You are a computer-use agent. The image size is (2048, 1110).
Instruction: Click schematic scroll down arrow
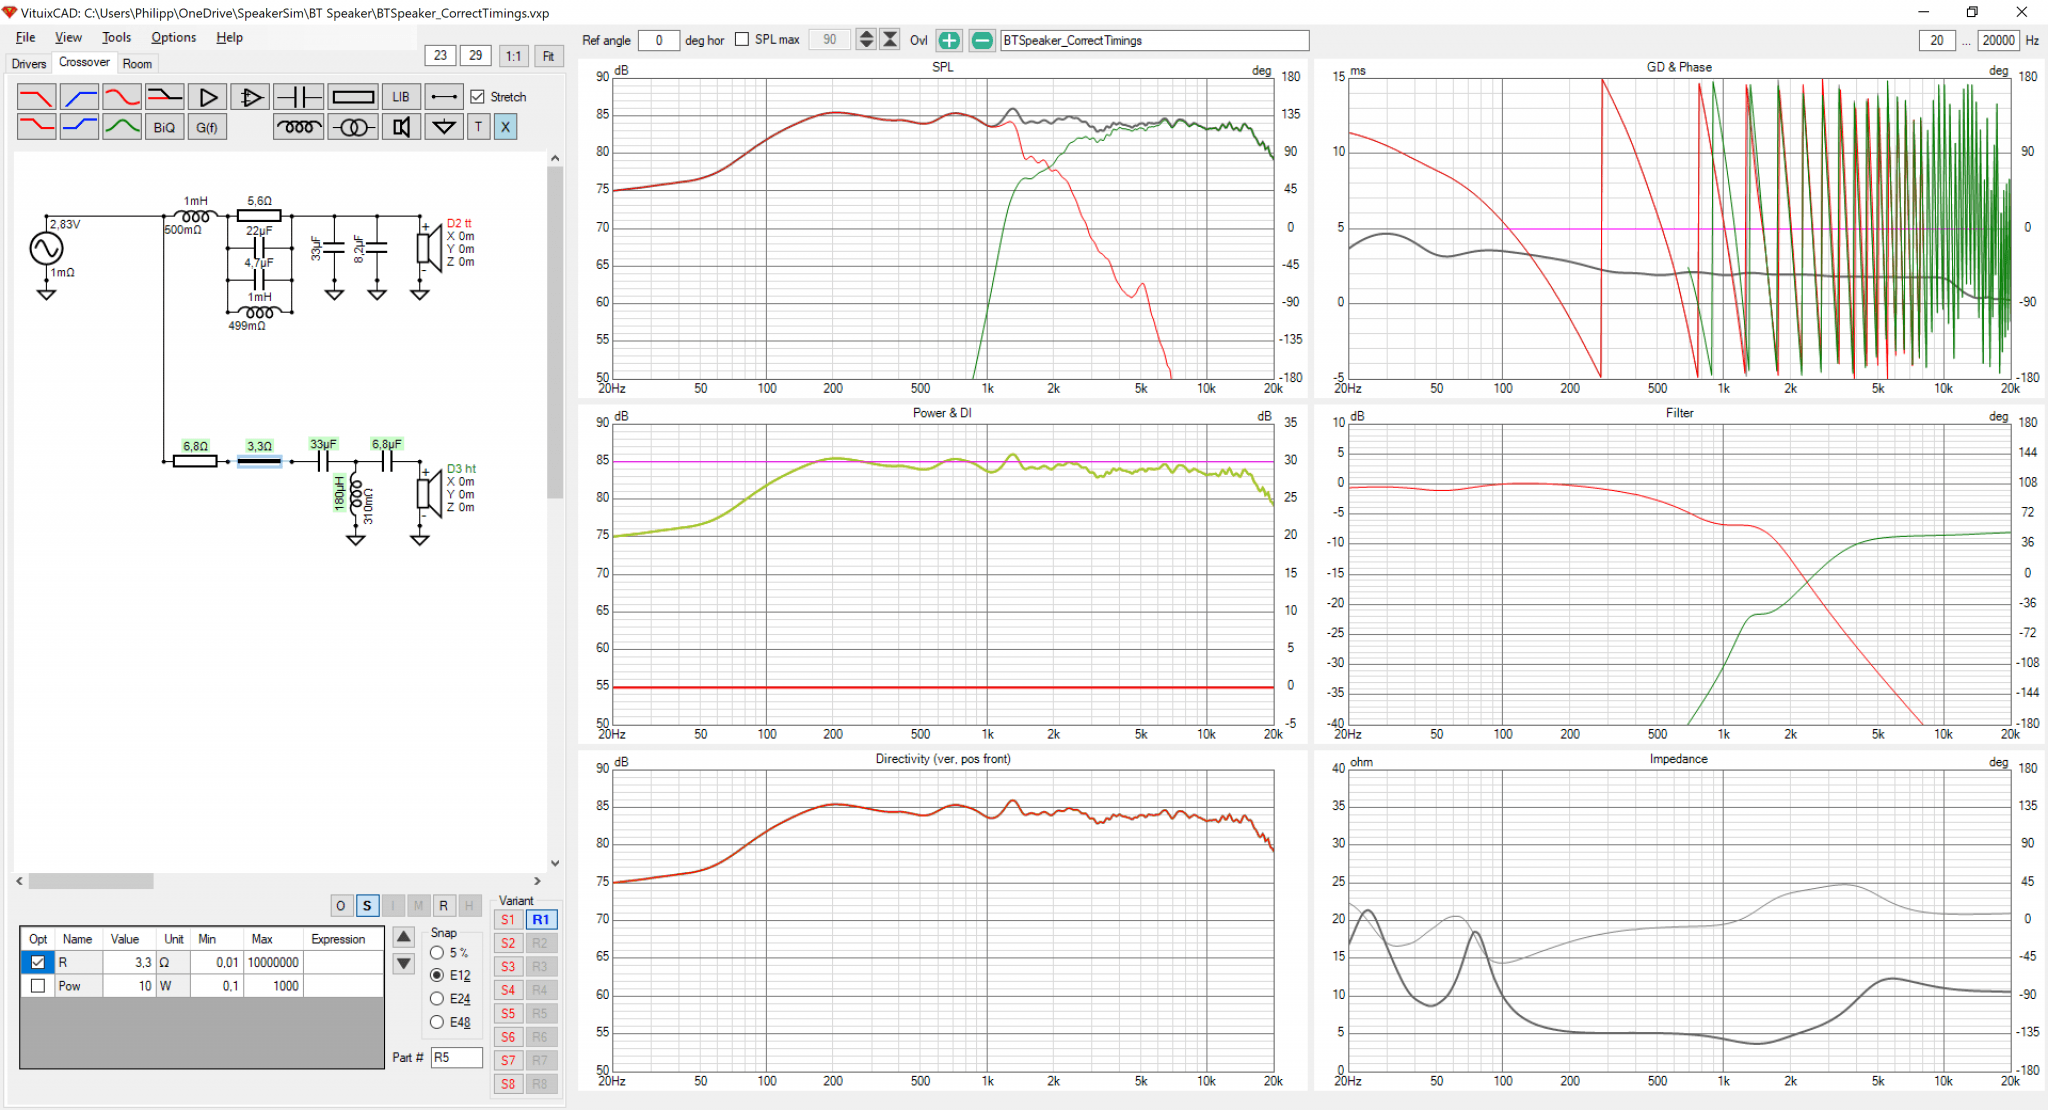(x=555, y=863)
